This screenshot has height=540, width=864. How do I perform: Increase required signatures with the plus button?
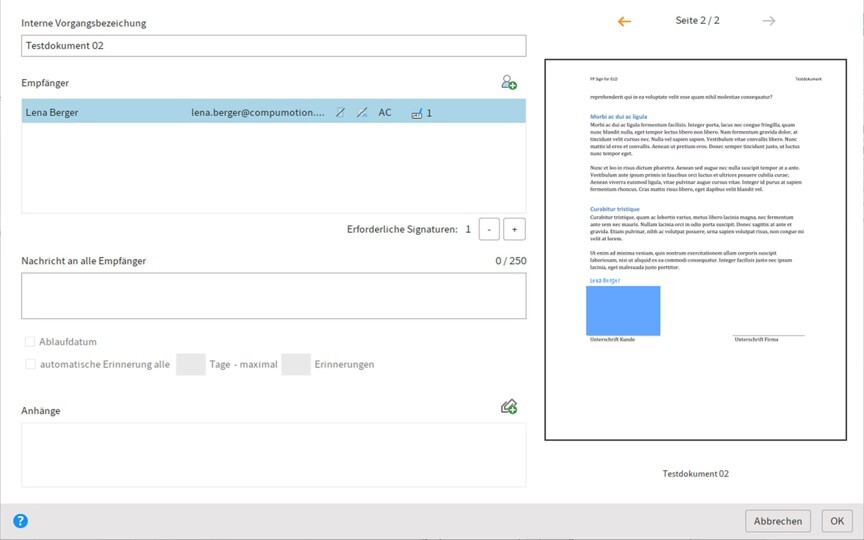tap(514, 229)
